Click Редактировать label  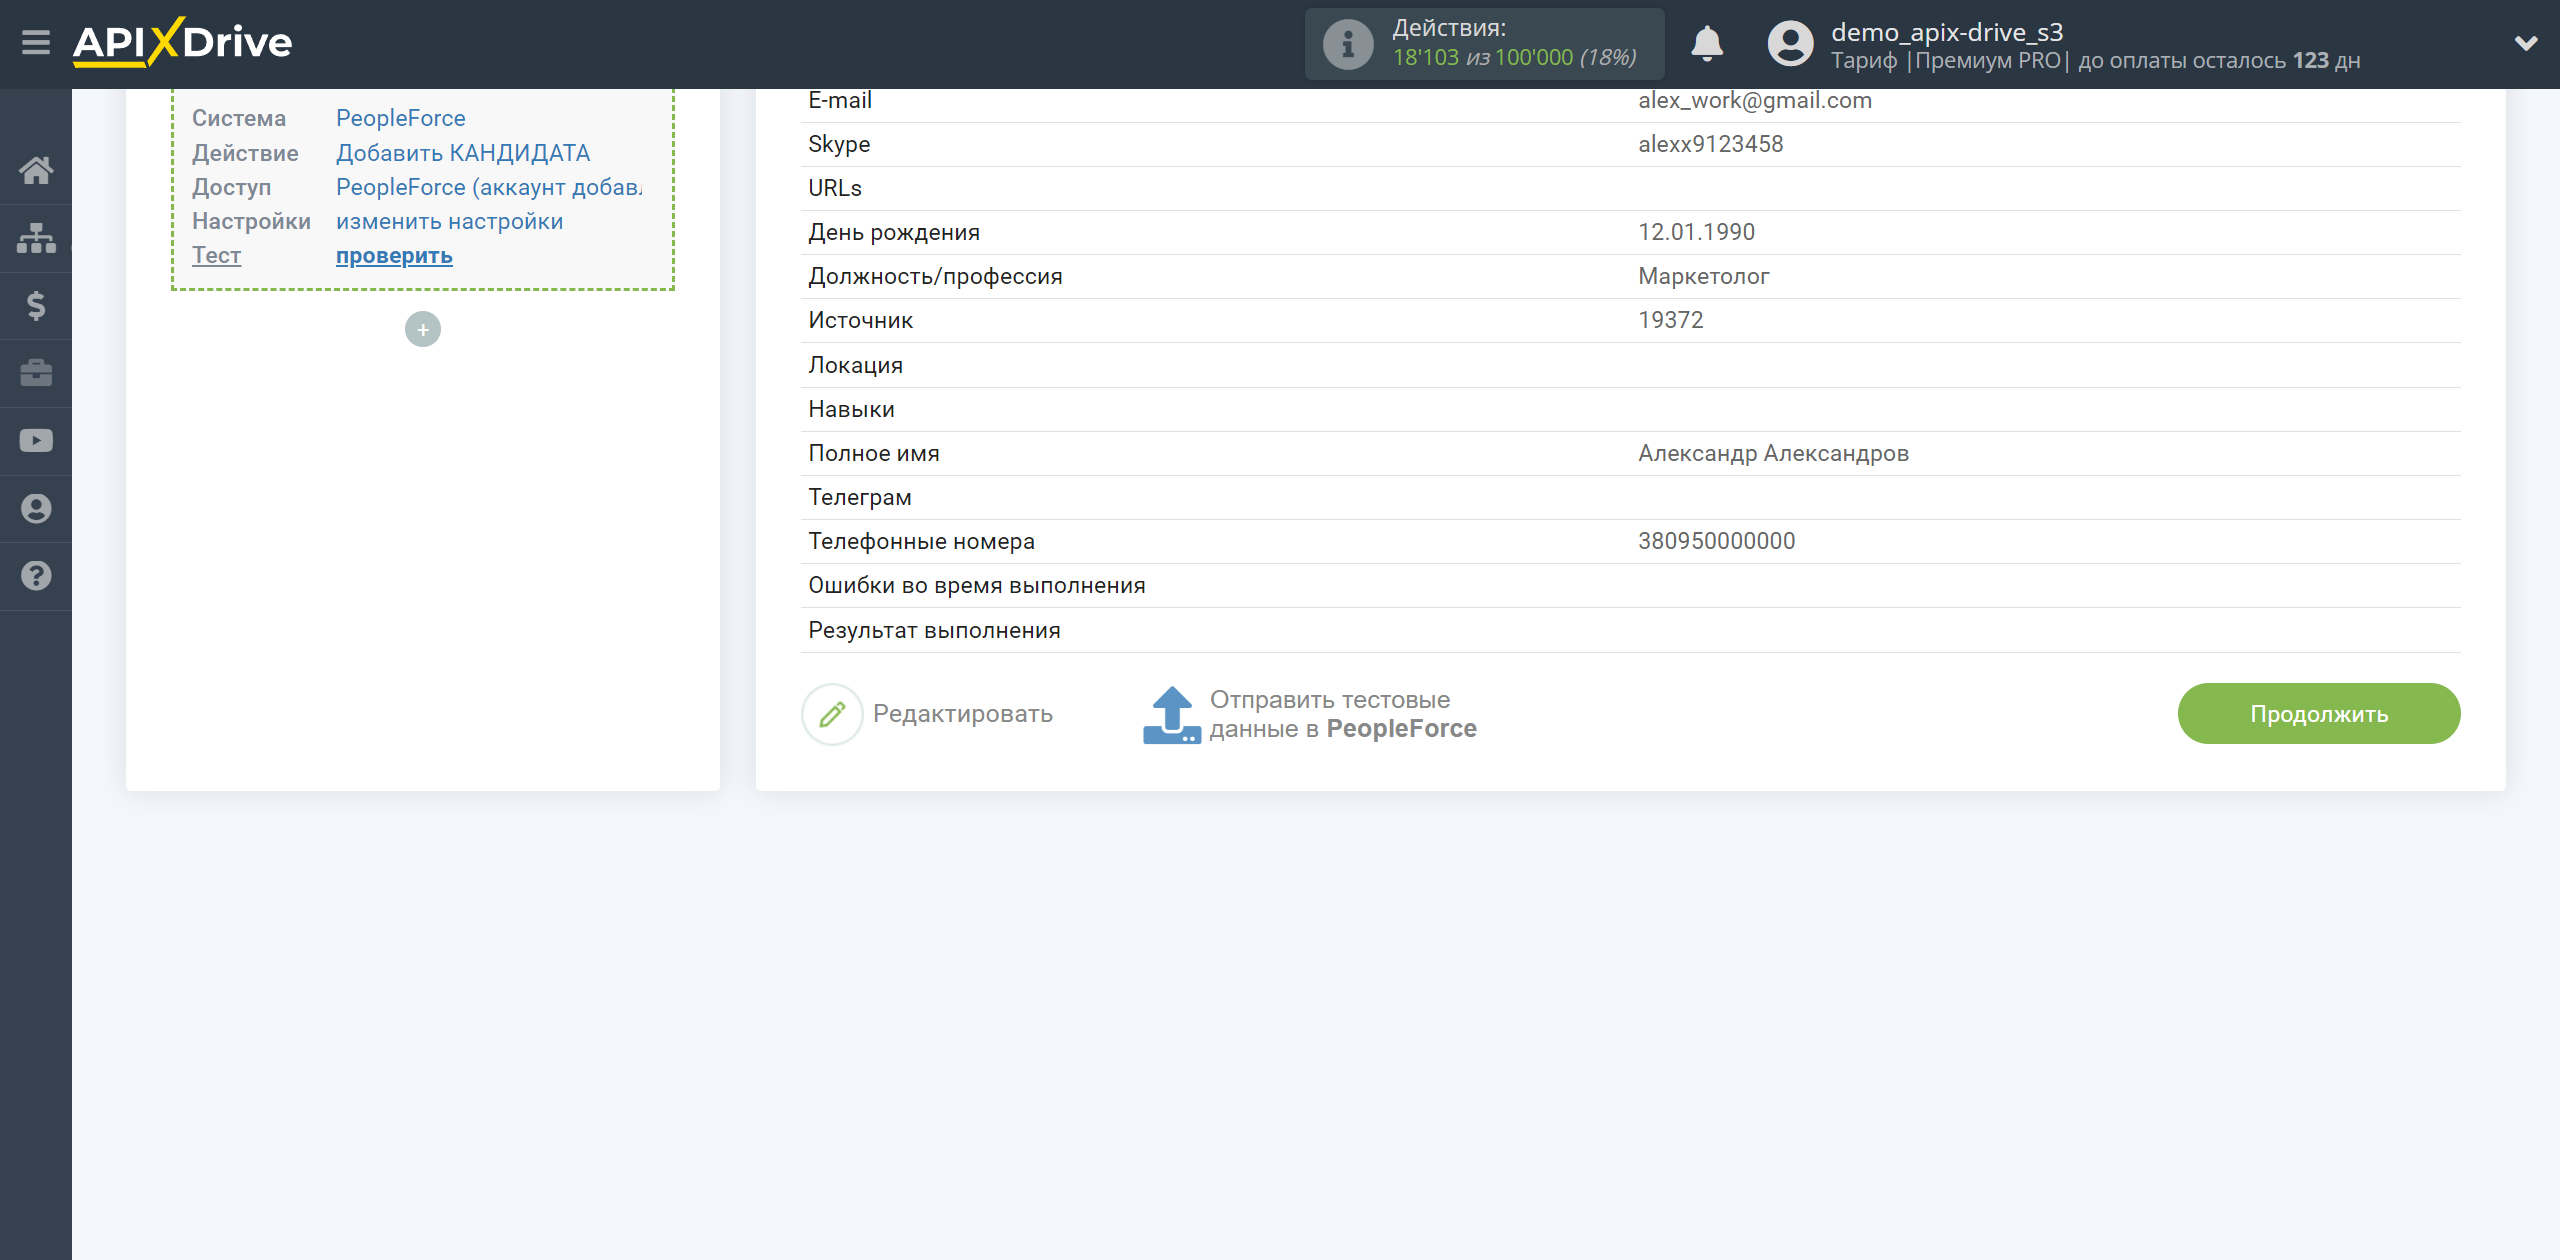click(963, 714)
